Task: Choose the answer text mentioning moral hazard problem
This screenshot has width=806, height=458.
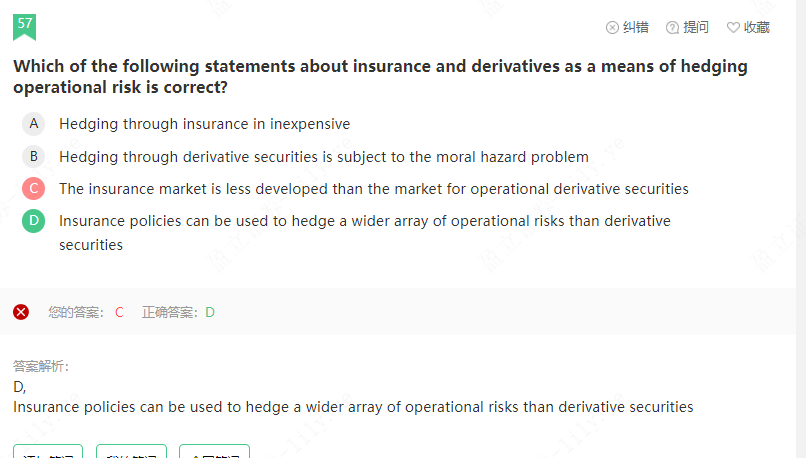Action: (x=323, y=156)
